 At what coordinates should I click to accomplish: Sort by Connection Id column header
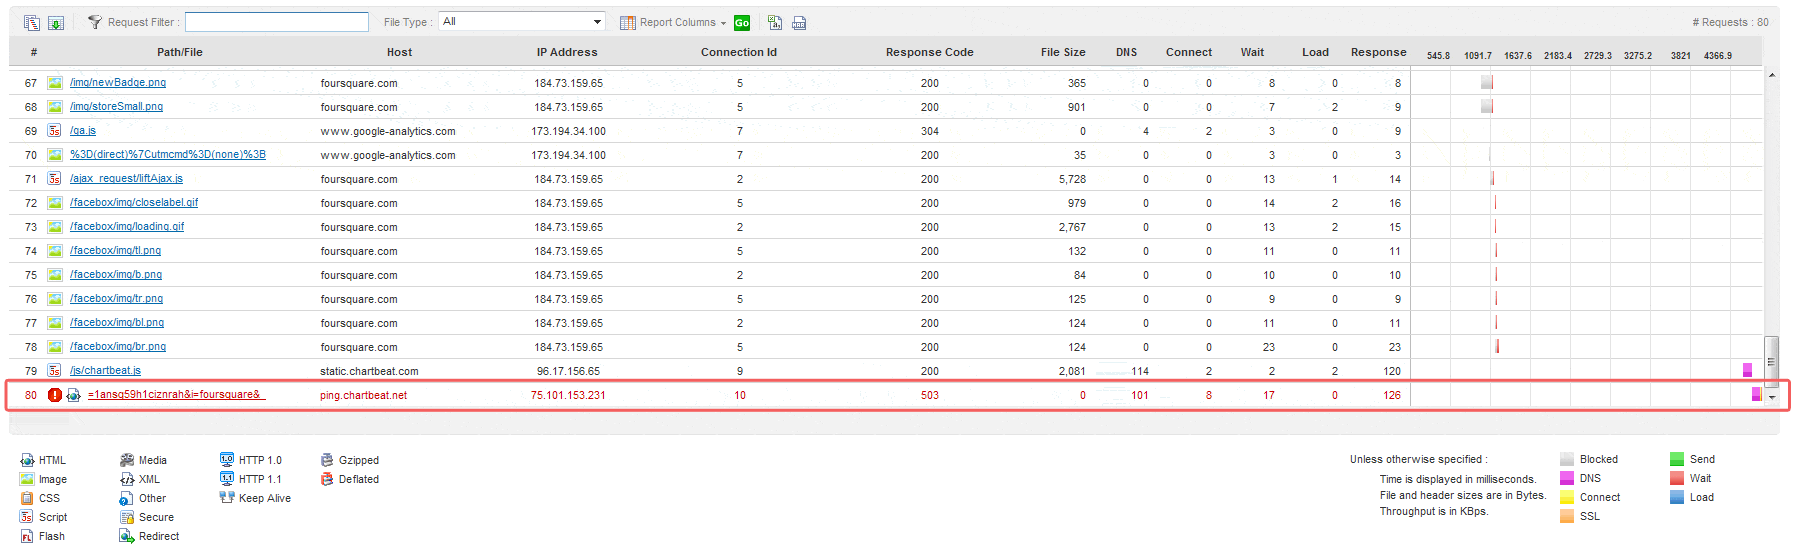[739, 52]
